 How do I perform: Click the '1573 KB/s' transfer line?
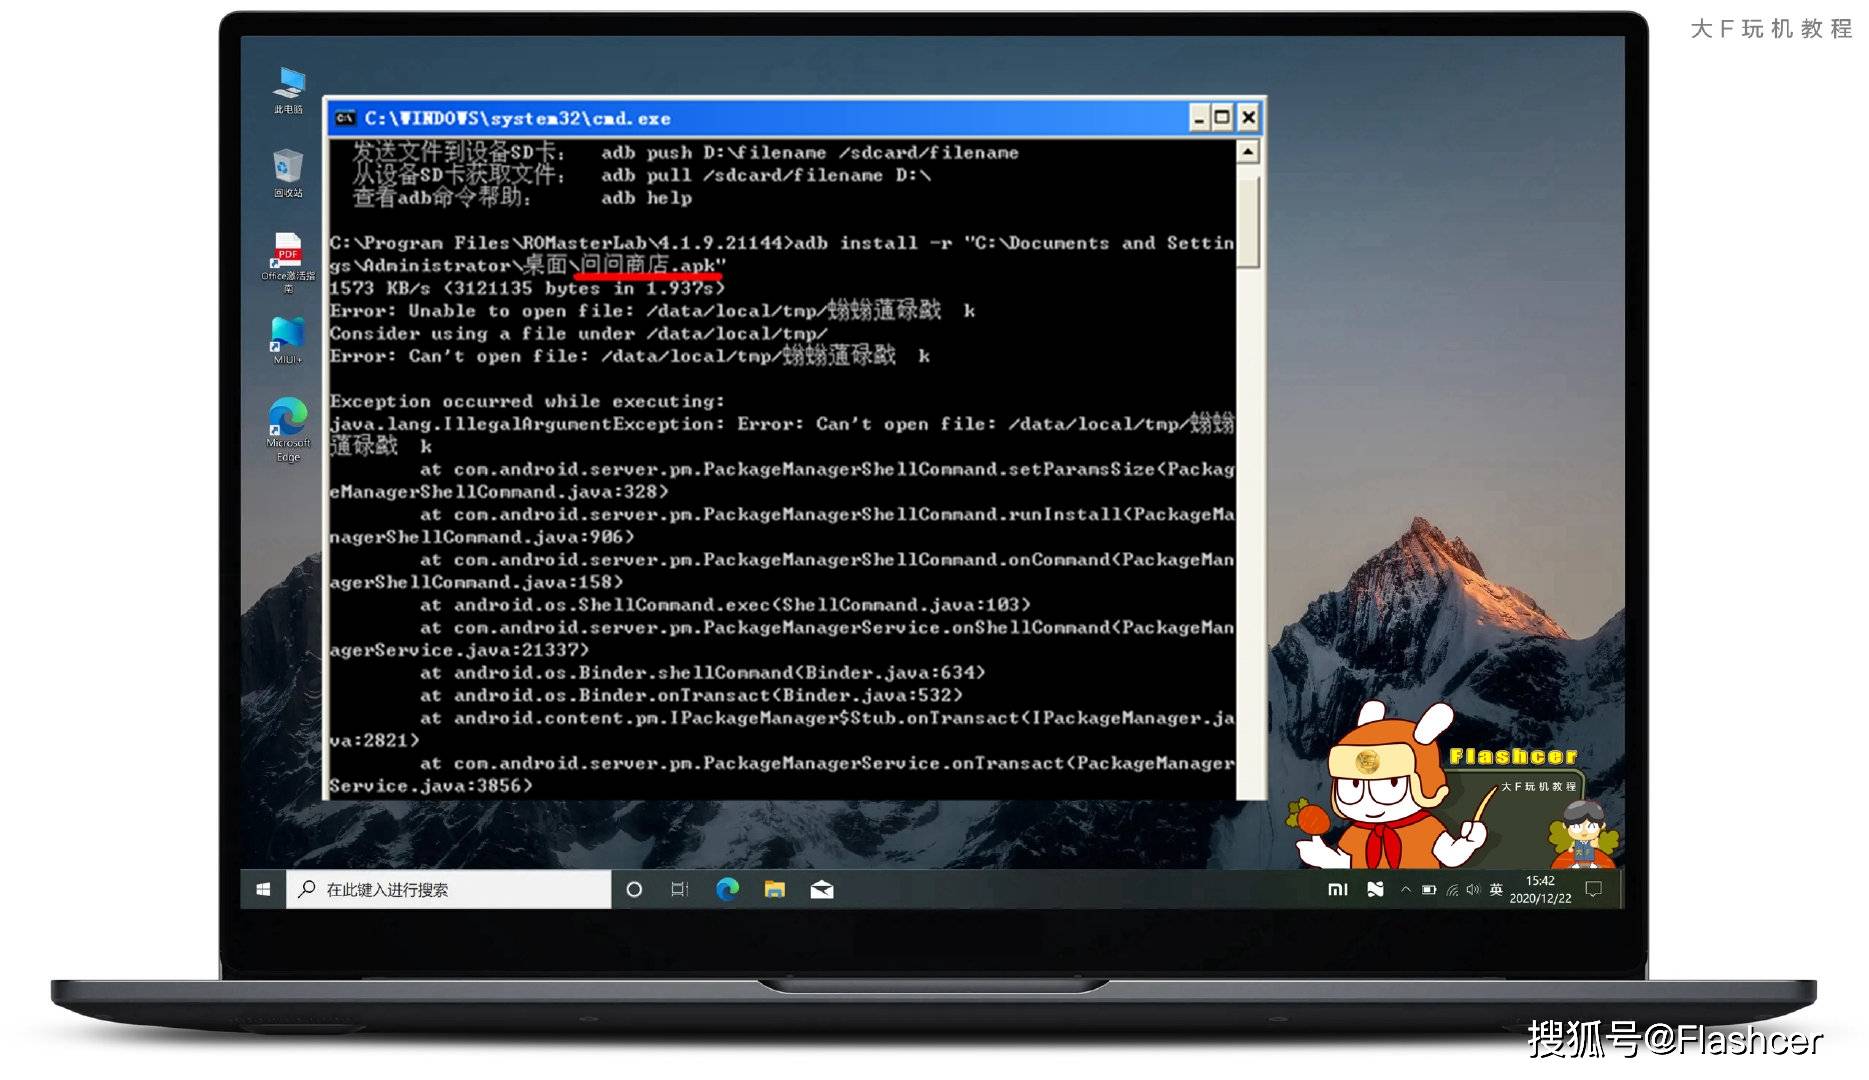tap(527, 288)
